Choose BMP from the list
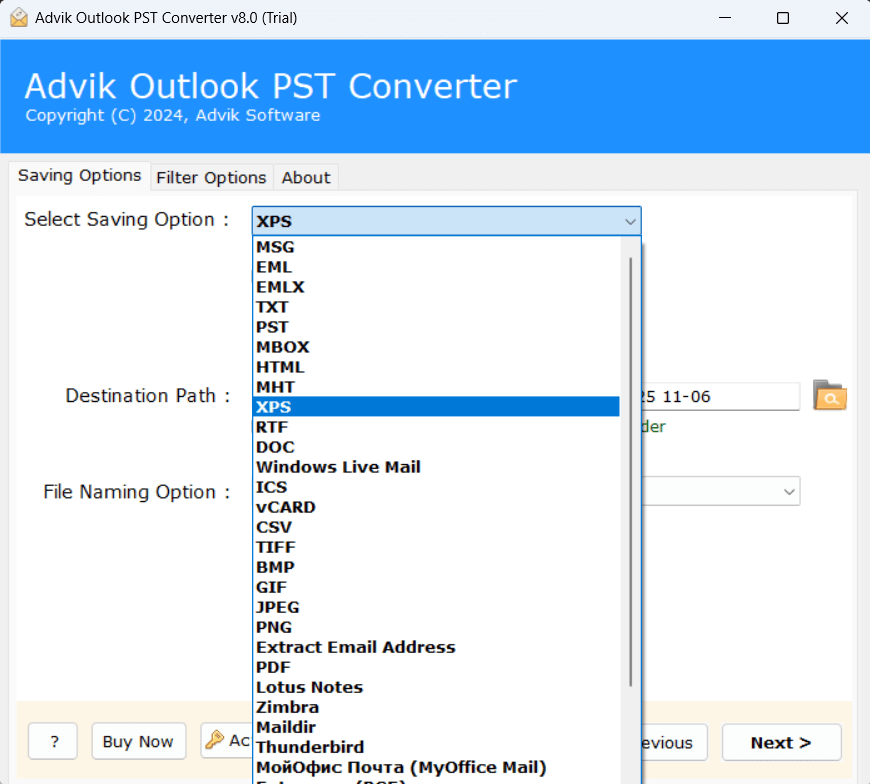 (x=436, y=567)
